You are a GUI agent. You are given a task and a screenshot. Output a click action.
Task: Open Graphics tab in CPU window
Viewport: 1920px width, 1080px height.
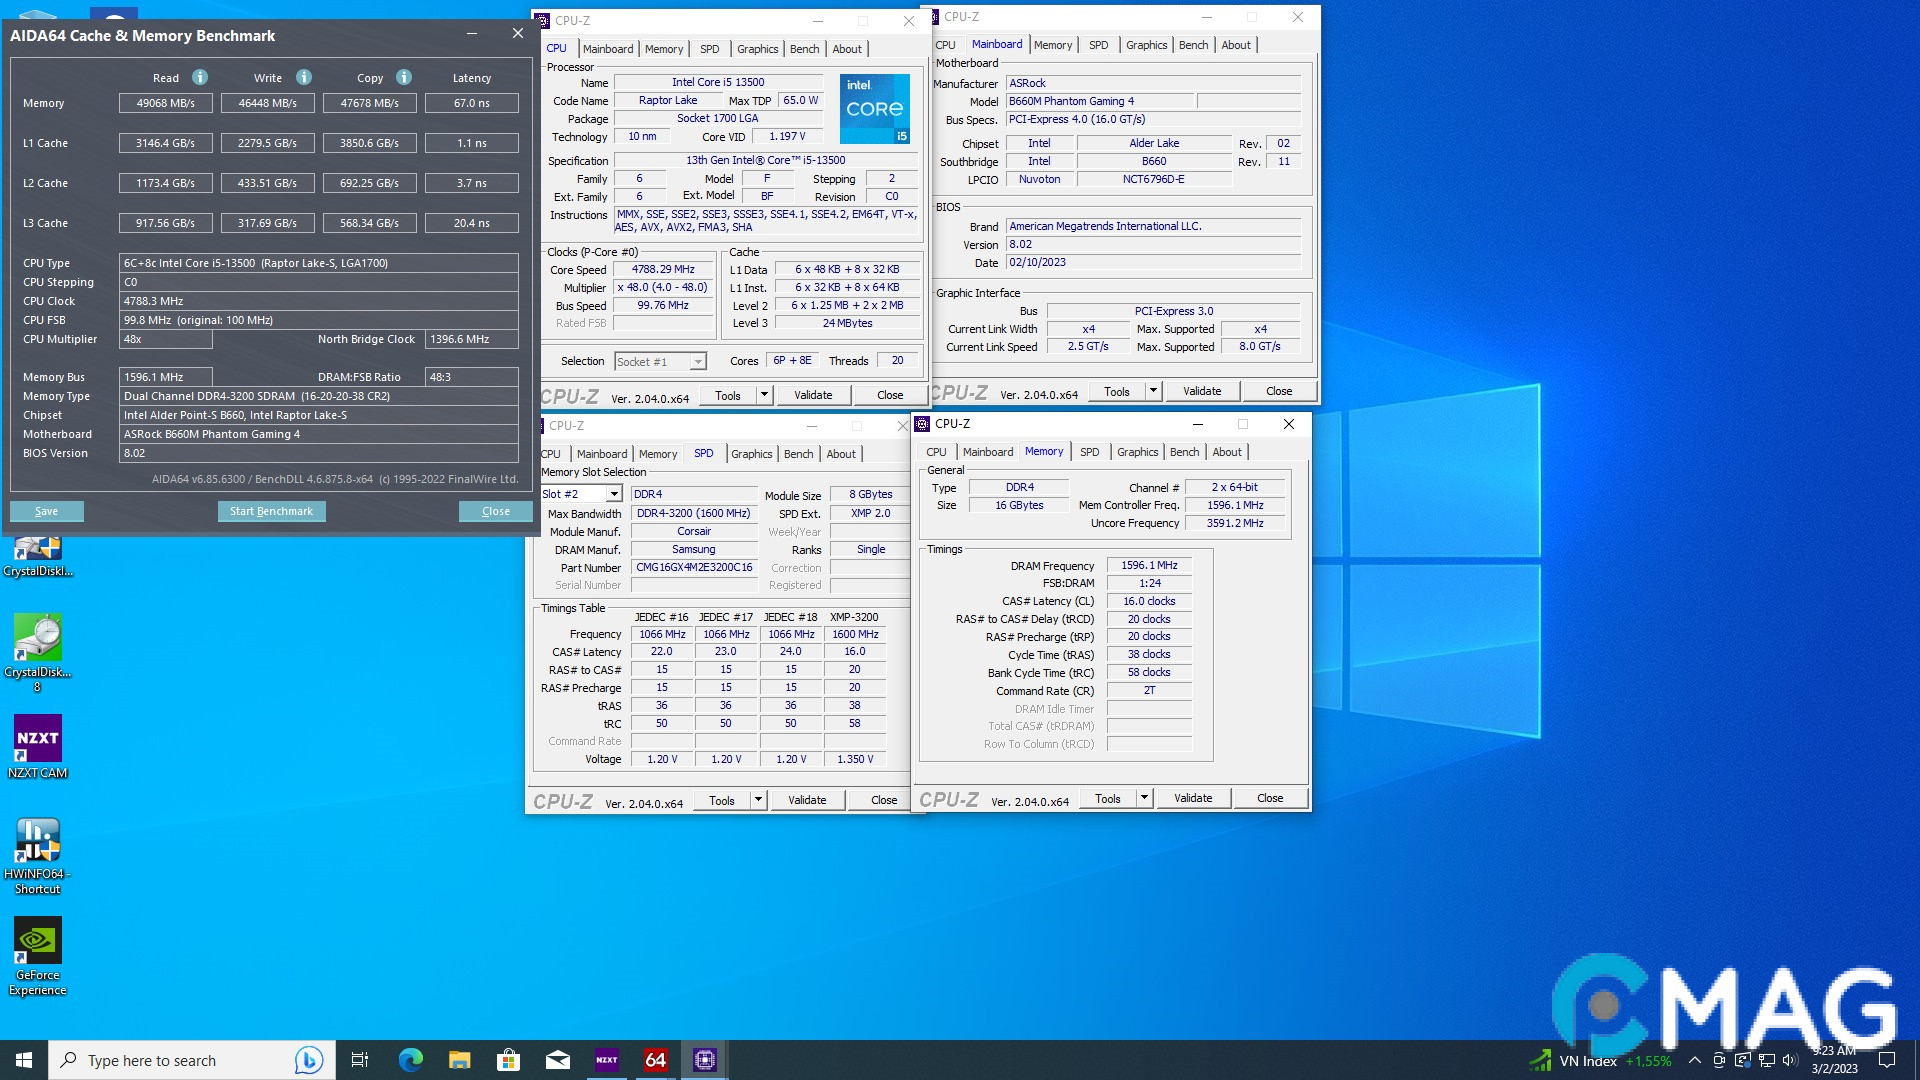(757, 49)
